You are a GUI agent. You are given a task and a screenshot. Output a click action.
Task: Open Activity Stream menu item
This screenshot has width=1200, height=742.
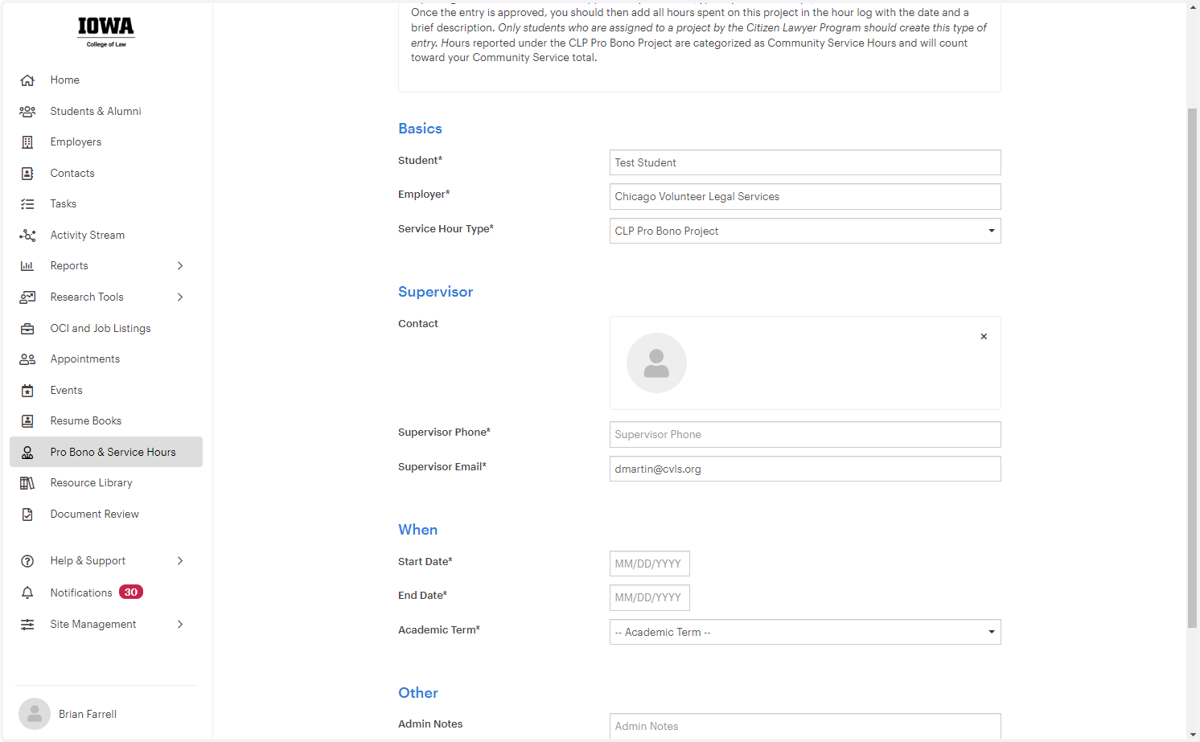tap(88, 235)
